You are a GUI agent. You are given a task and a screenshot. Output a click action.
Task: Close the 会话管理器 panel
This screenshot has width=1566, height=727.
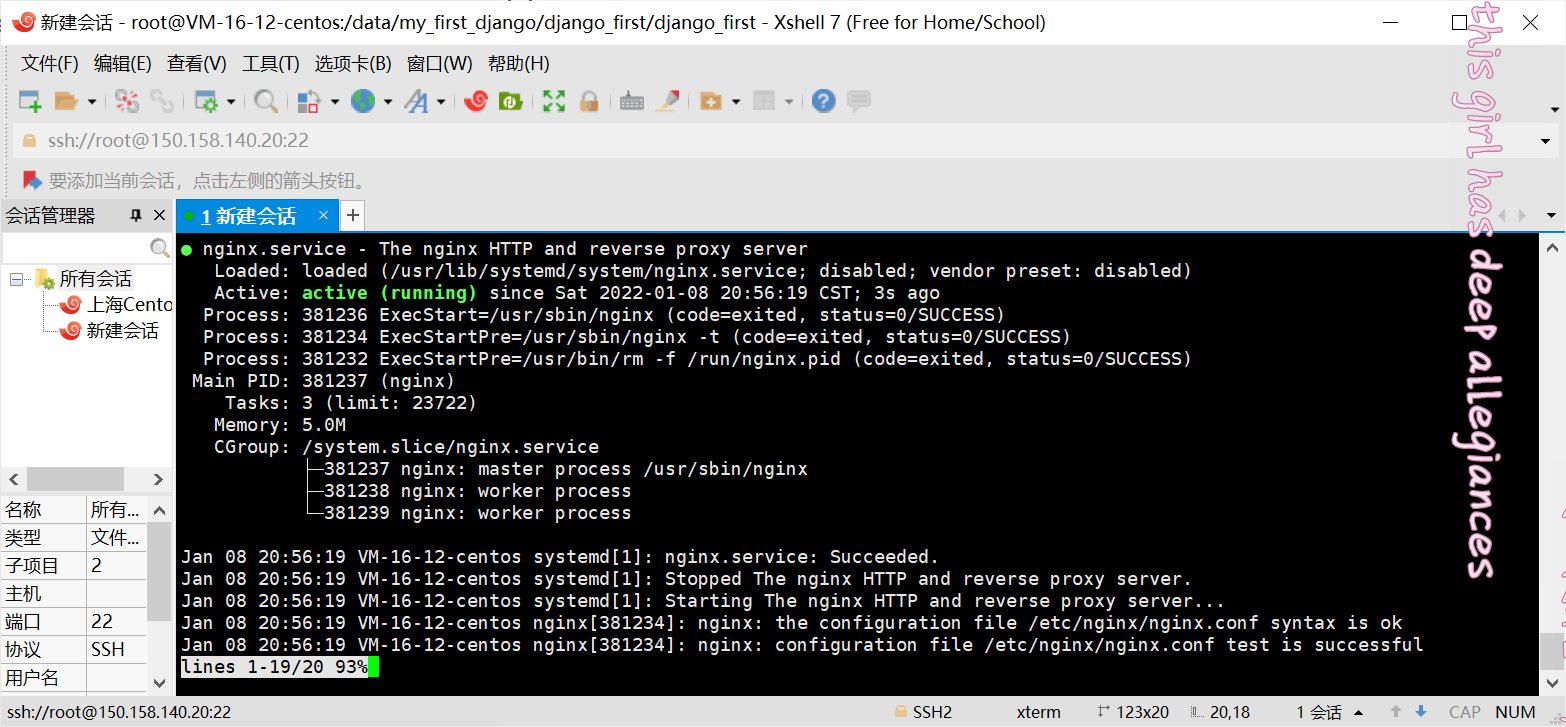[x=159, y=216]
